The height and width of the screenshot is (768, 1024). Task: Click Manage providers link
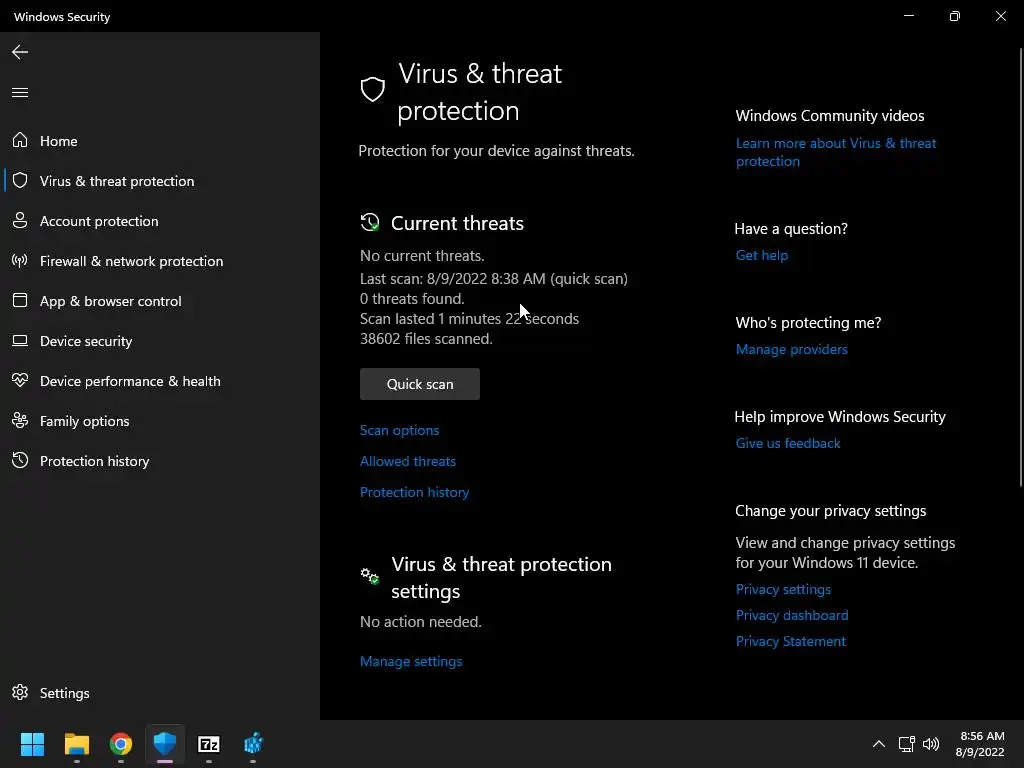[x=791, y=349]
